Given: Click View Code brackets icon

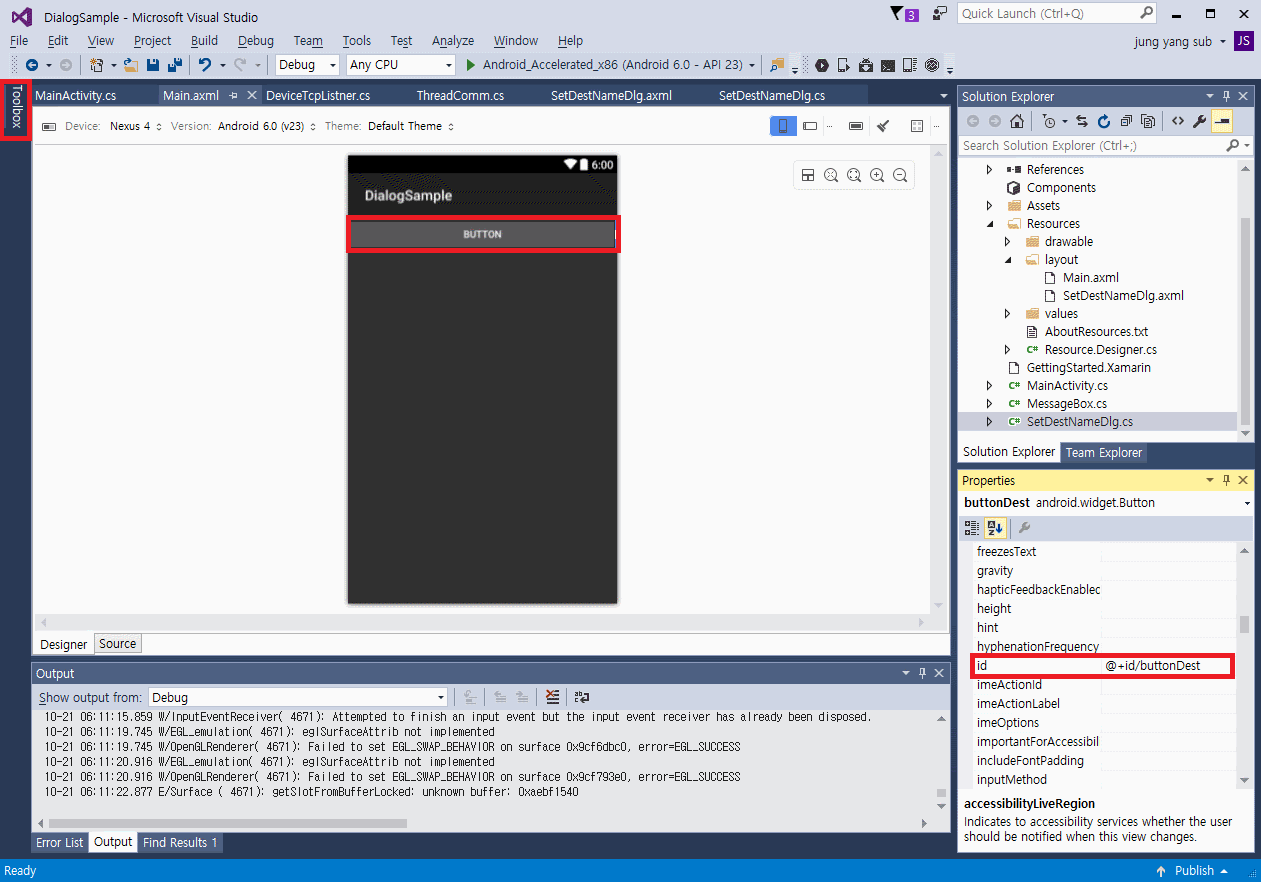Looking at the screenshot, I should [1178, 121].
